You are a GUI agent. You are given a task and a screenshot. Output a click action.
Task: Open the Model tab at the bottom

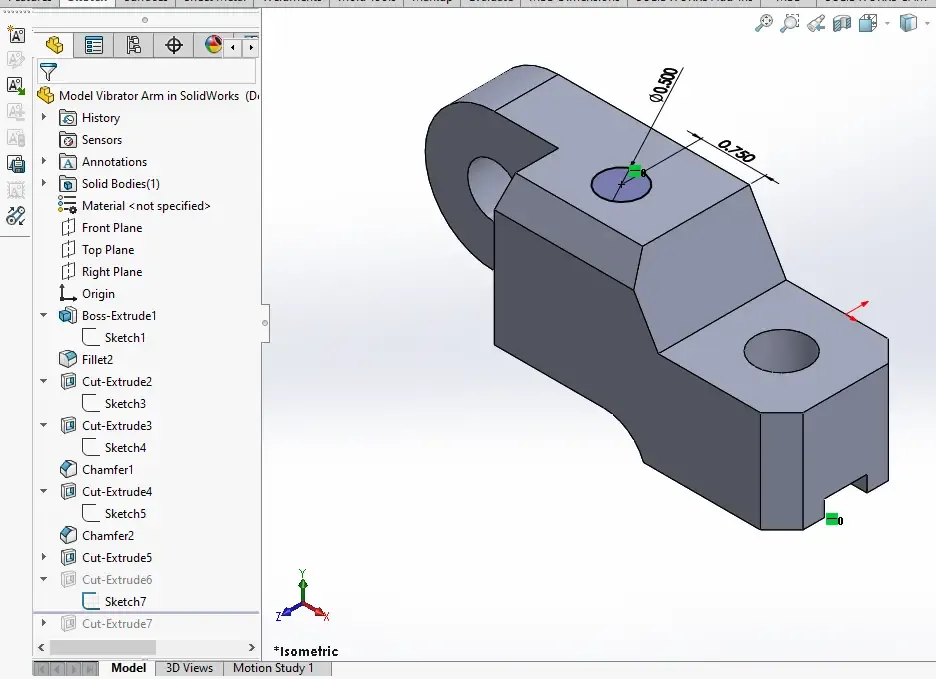click(128, 668)
